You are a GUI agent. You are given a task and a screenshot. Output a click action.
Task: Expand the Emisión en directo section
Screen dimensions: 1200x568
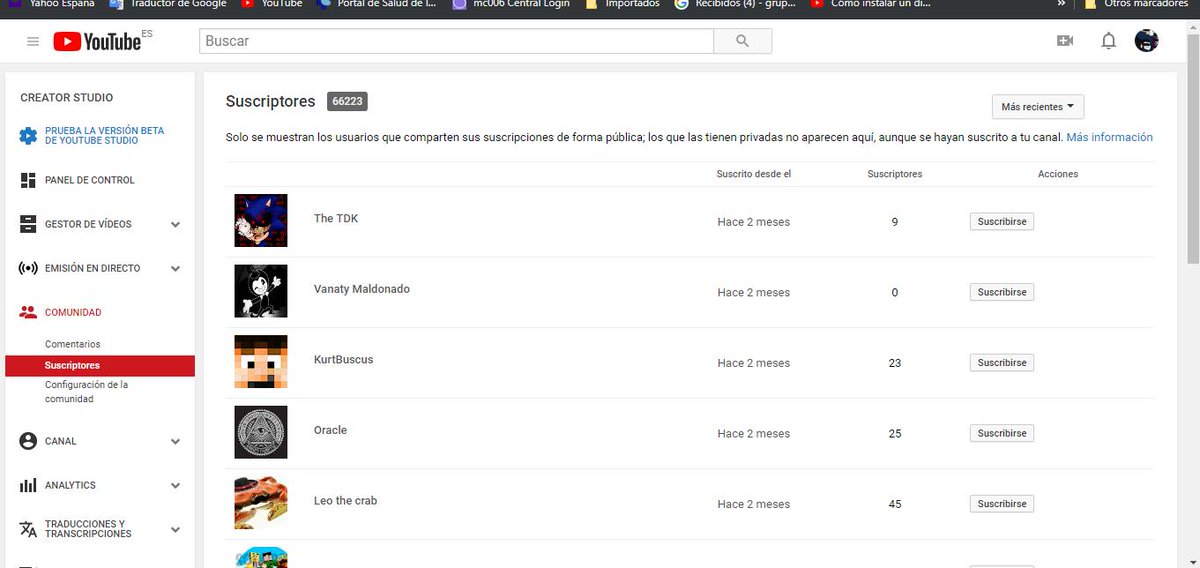[x=175, y=269]
